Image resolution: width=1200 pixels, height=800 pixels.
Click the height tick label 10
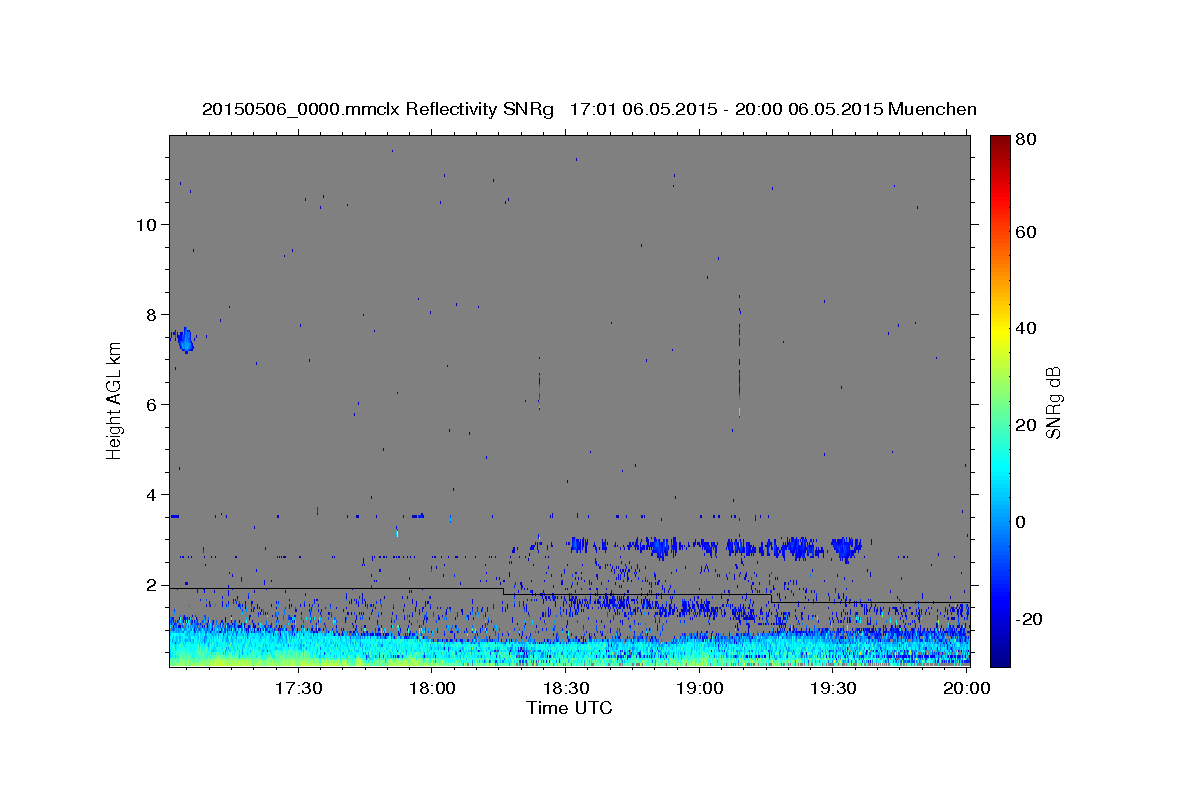tap(147, 224)
